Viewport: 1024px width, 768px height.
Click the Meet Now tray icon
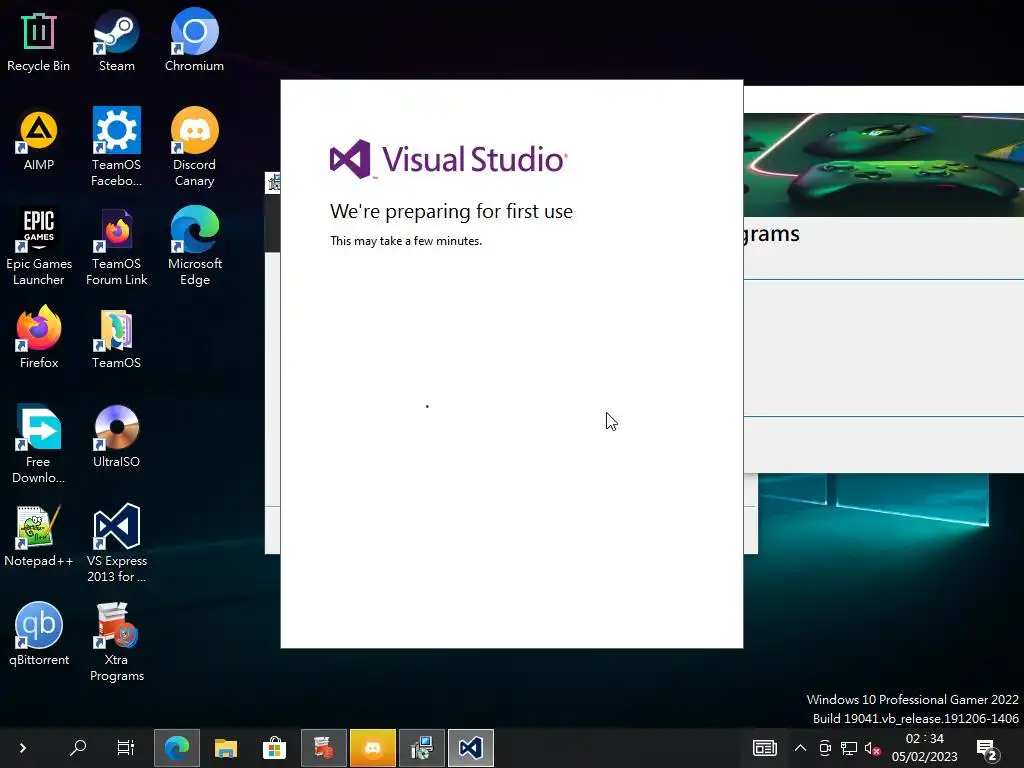pyautogui.click(x=825, y=748)
